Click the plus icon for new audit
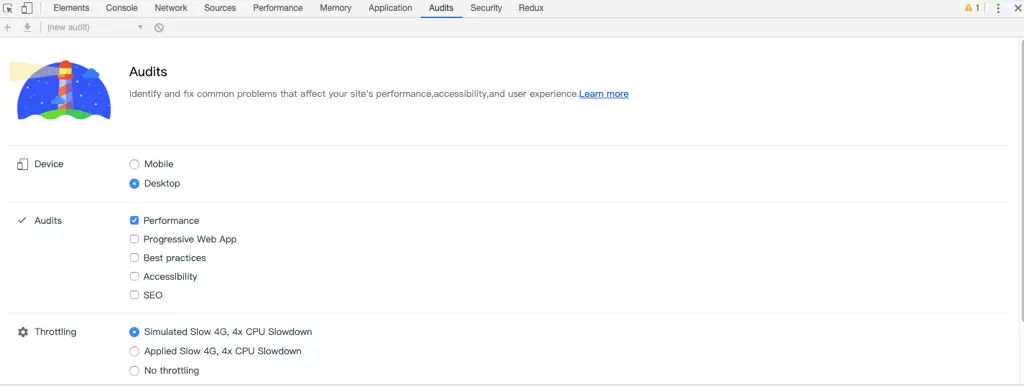Screen dimensions: 1024x386 pos(8,27)
